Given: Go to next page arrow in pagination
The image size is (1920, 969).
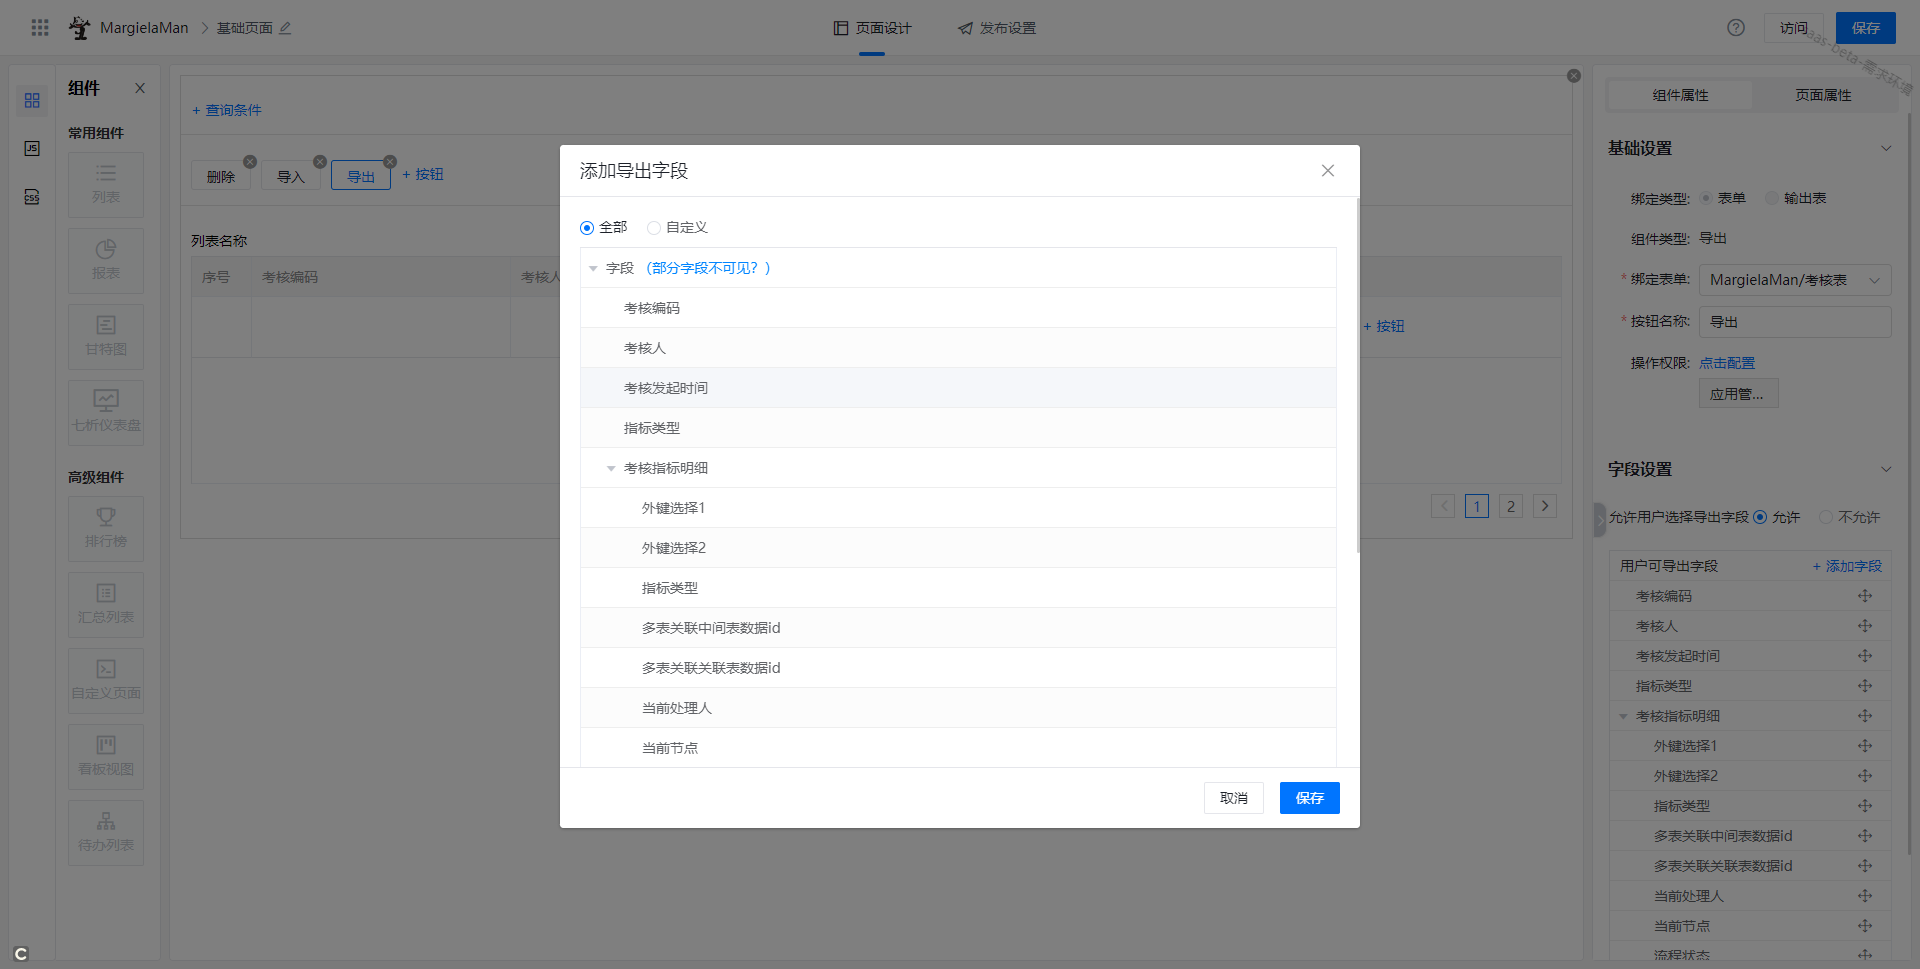Looking at the screenshot, I should [1545, 506].
